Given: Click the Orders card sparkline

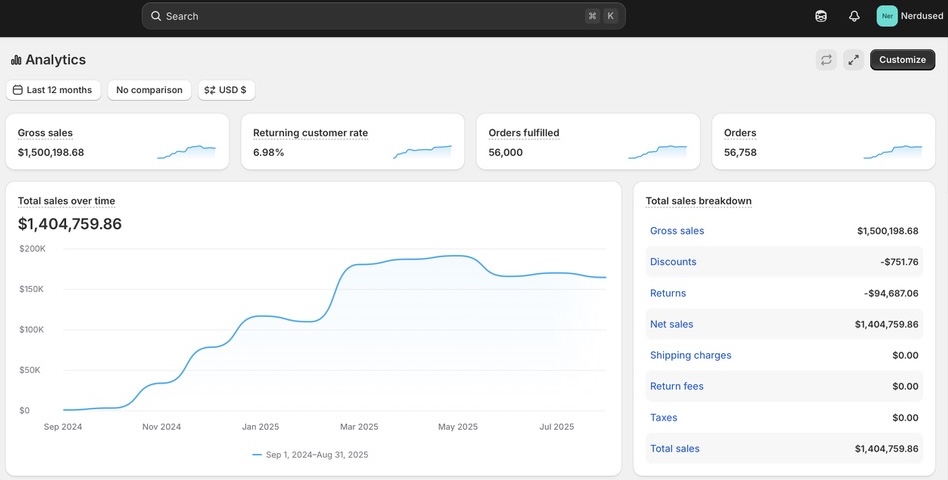Looking at the screenshot, I should click(x=893, y=152).
